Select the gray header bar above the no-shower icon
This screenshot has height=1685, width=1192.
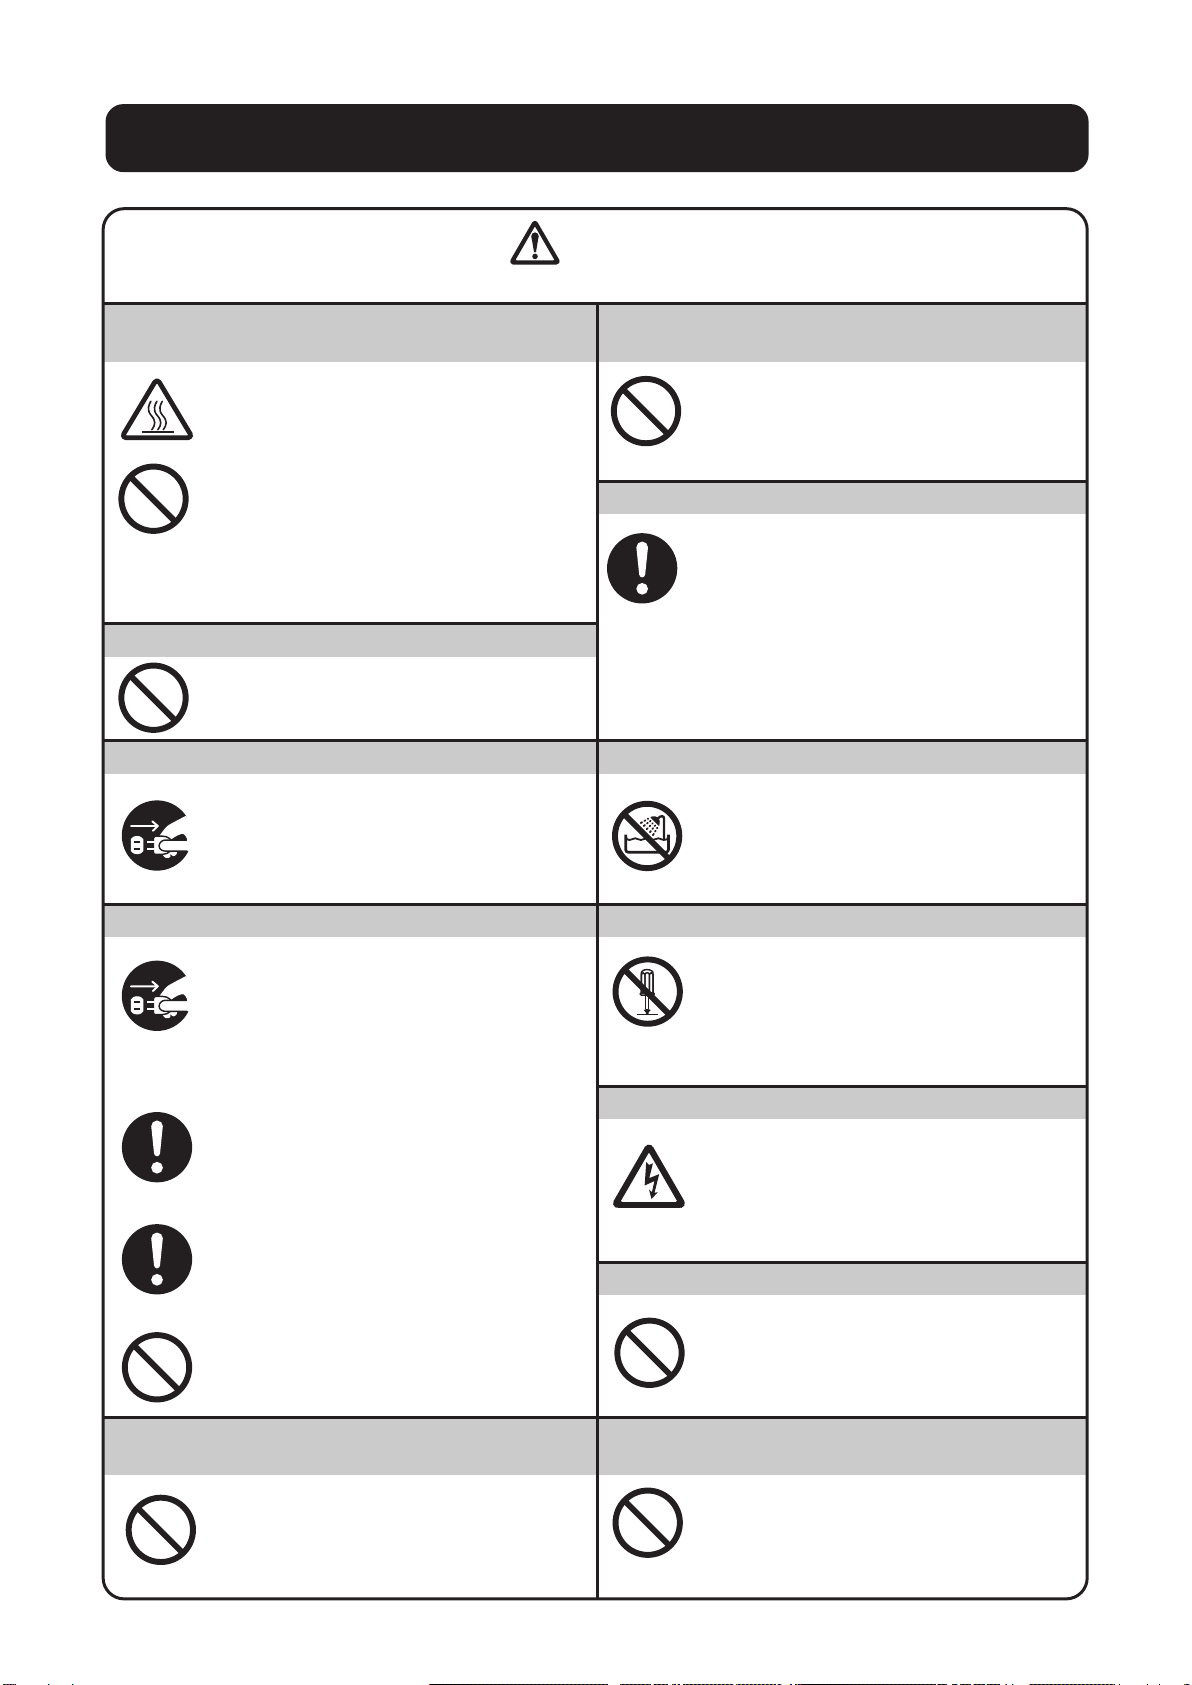[x=842, y=758]
